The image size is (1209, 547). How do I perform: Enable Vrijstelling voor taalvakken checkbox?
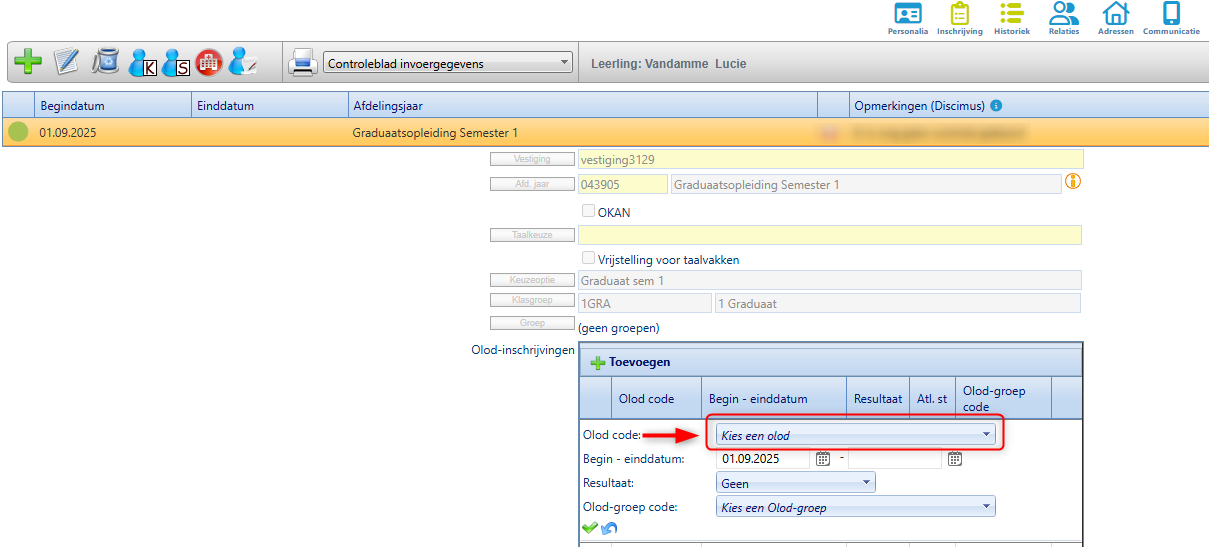(589, 258)
